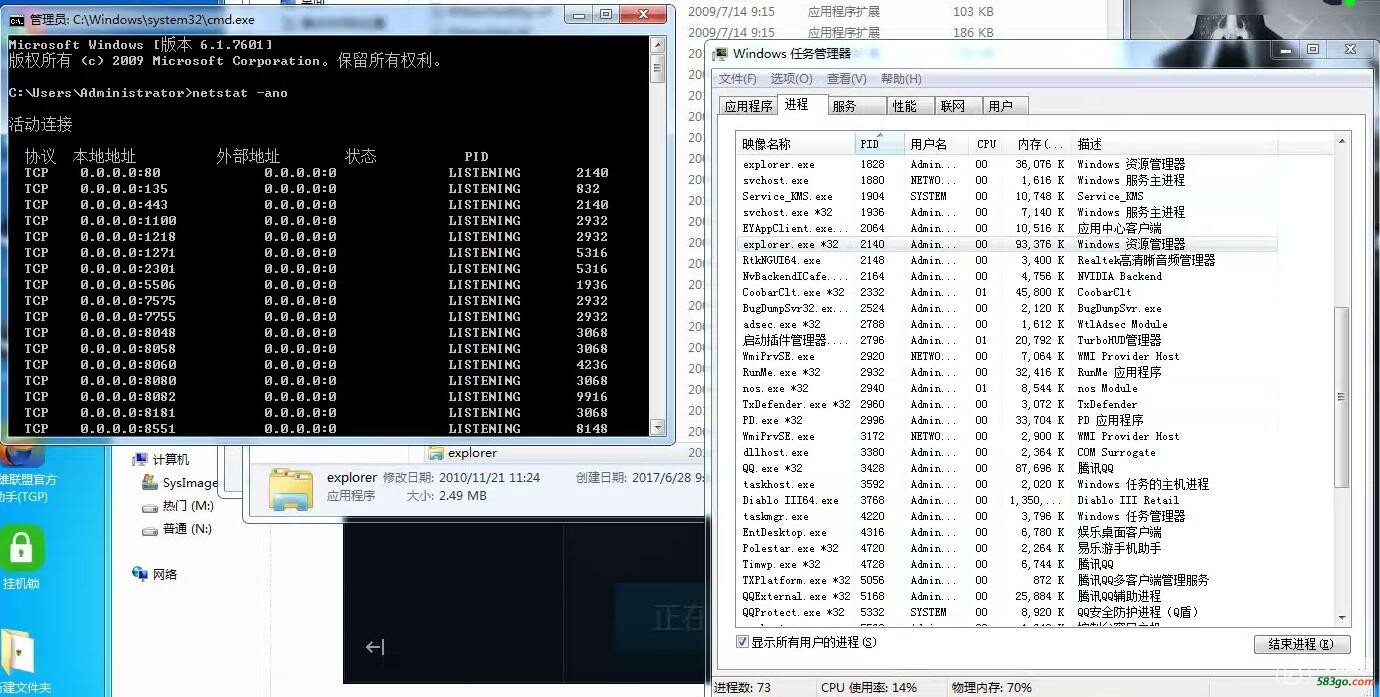Sort by the PID column header
Viewport: 1380px width, 697px height.
pos(880,144)
